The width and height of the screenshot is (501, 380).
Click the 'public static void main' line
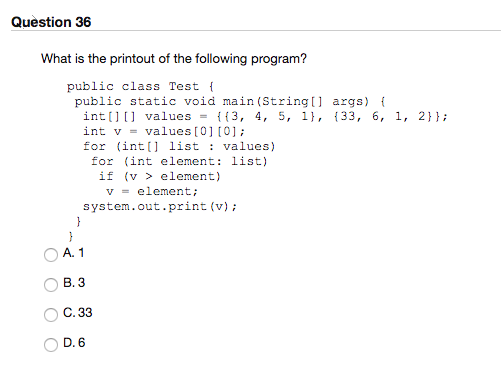tap(230, 101)
